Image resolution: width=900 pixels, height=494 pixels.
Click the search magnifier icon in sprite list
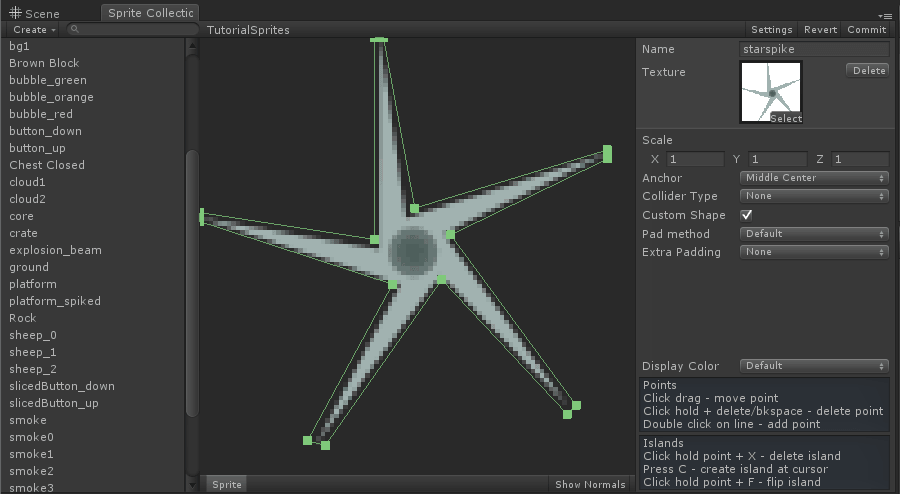(x=75, y=29)
